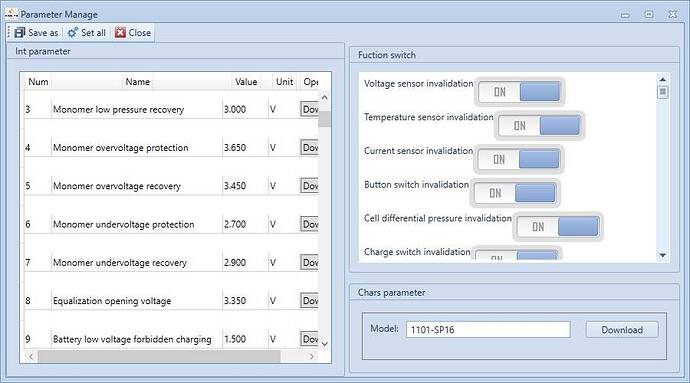This screenshot has width=690, height=383.
Task: Click Download button for Monomer low pressure recovery
Action: 310,109
